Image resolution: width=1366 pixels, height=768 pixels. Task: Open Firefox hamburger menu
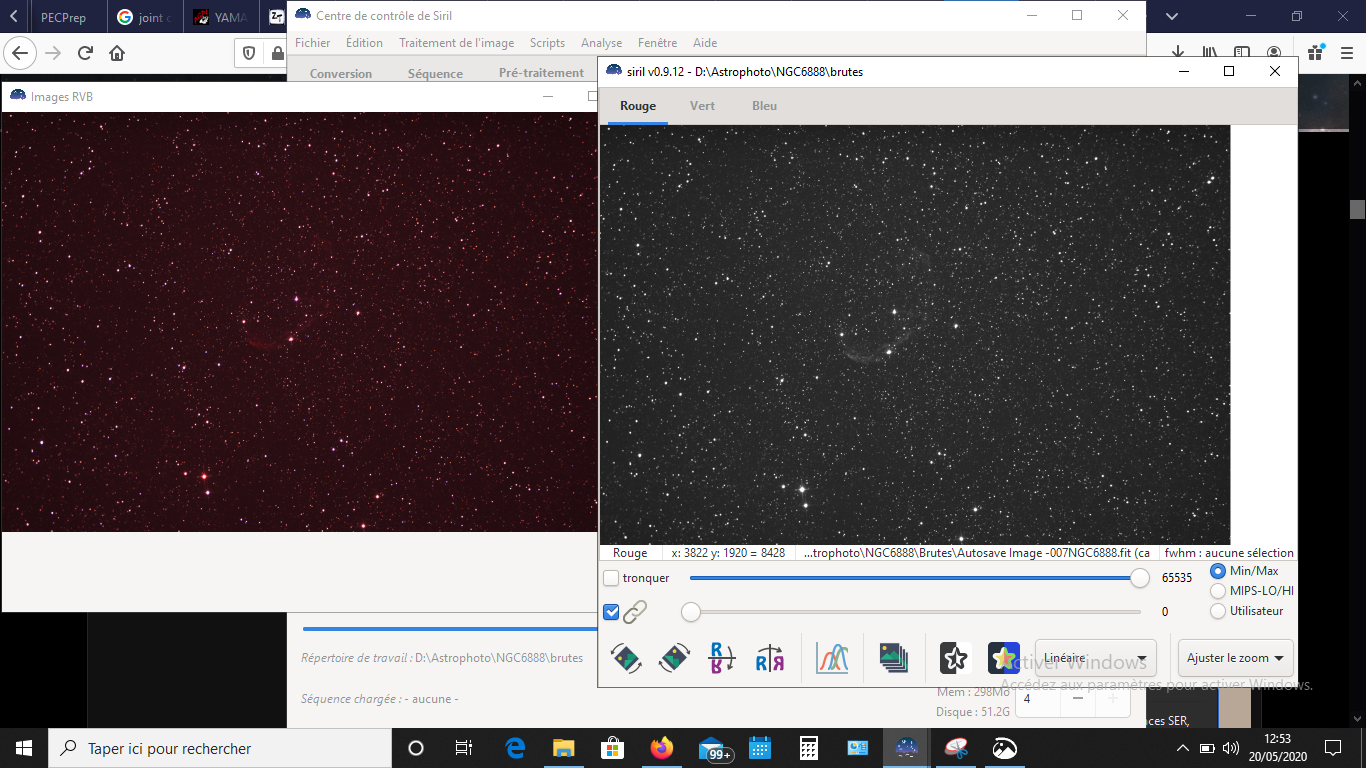tap(1346, 53)
